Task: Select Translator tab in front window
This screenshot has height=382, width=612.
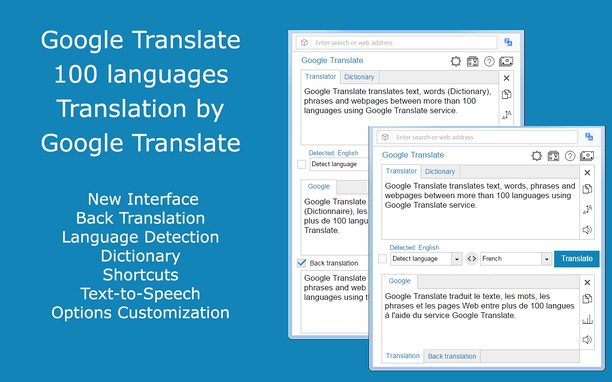Action: (401, 171)
